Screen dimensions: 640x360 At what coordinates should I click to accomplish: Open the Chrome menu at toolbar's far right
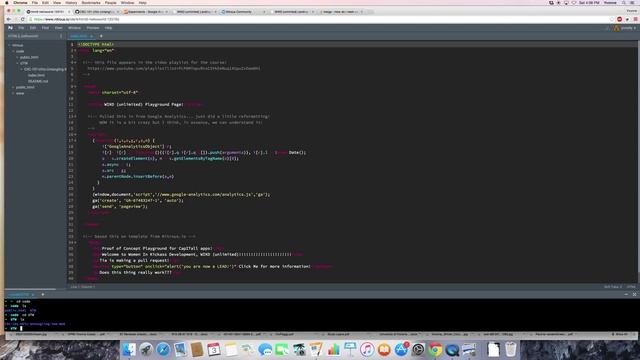tap(635, 19)
